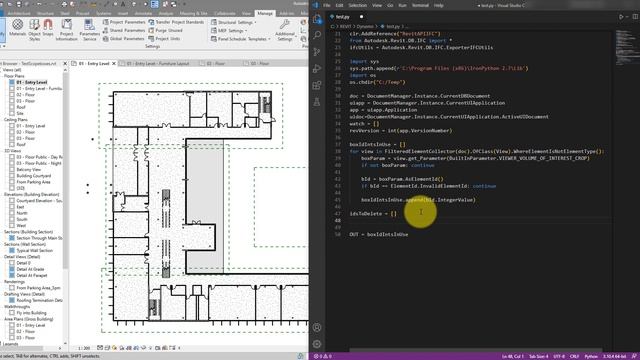
Task: Open errors and warnings in VS Code status bar
Action: click(322, 356)
